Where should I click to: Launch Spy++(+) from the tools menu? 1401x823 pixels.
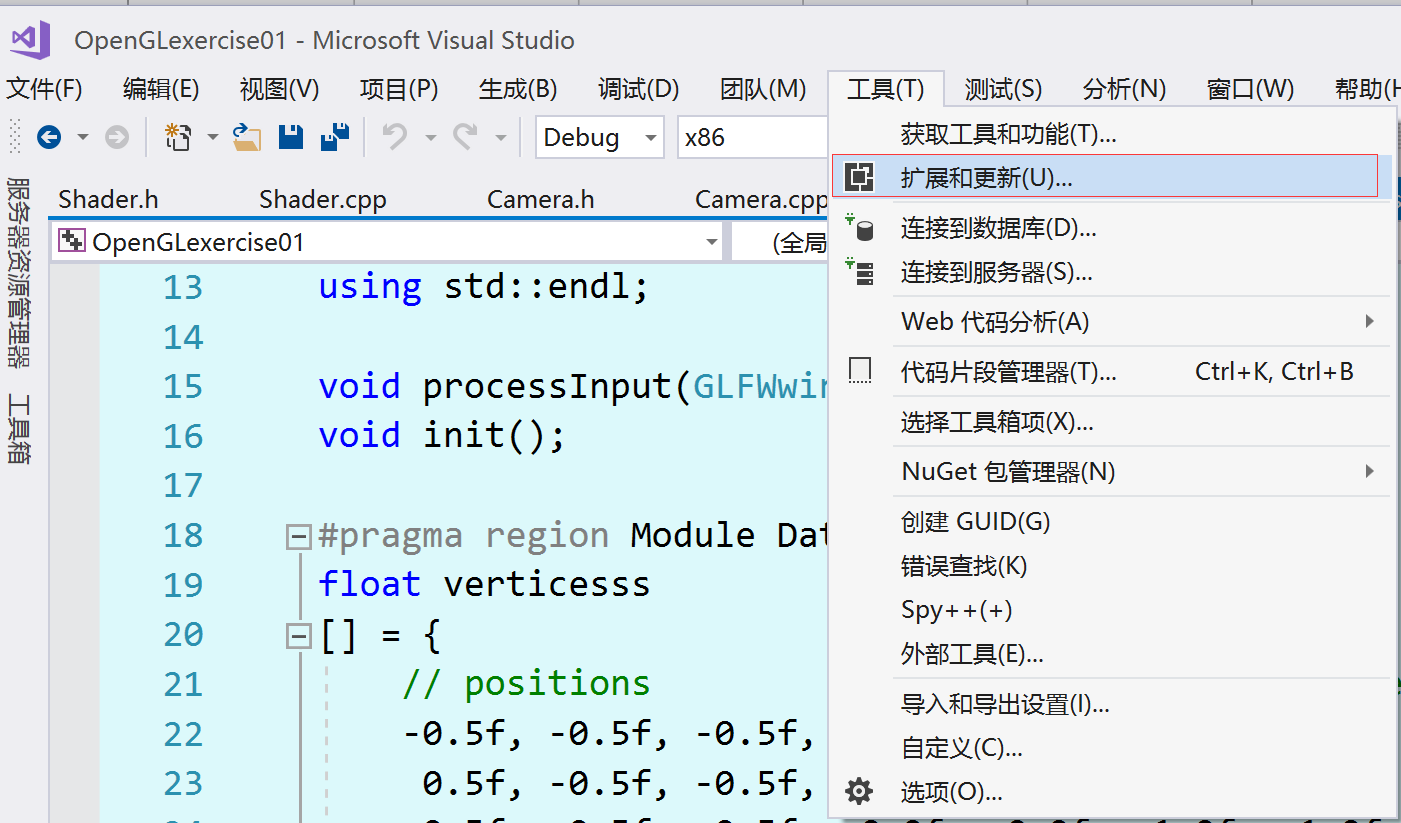[x=1112, y=610]
